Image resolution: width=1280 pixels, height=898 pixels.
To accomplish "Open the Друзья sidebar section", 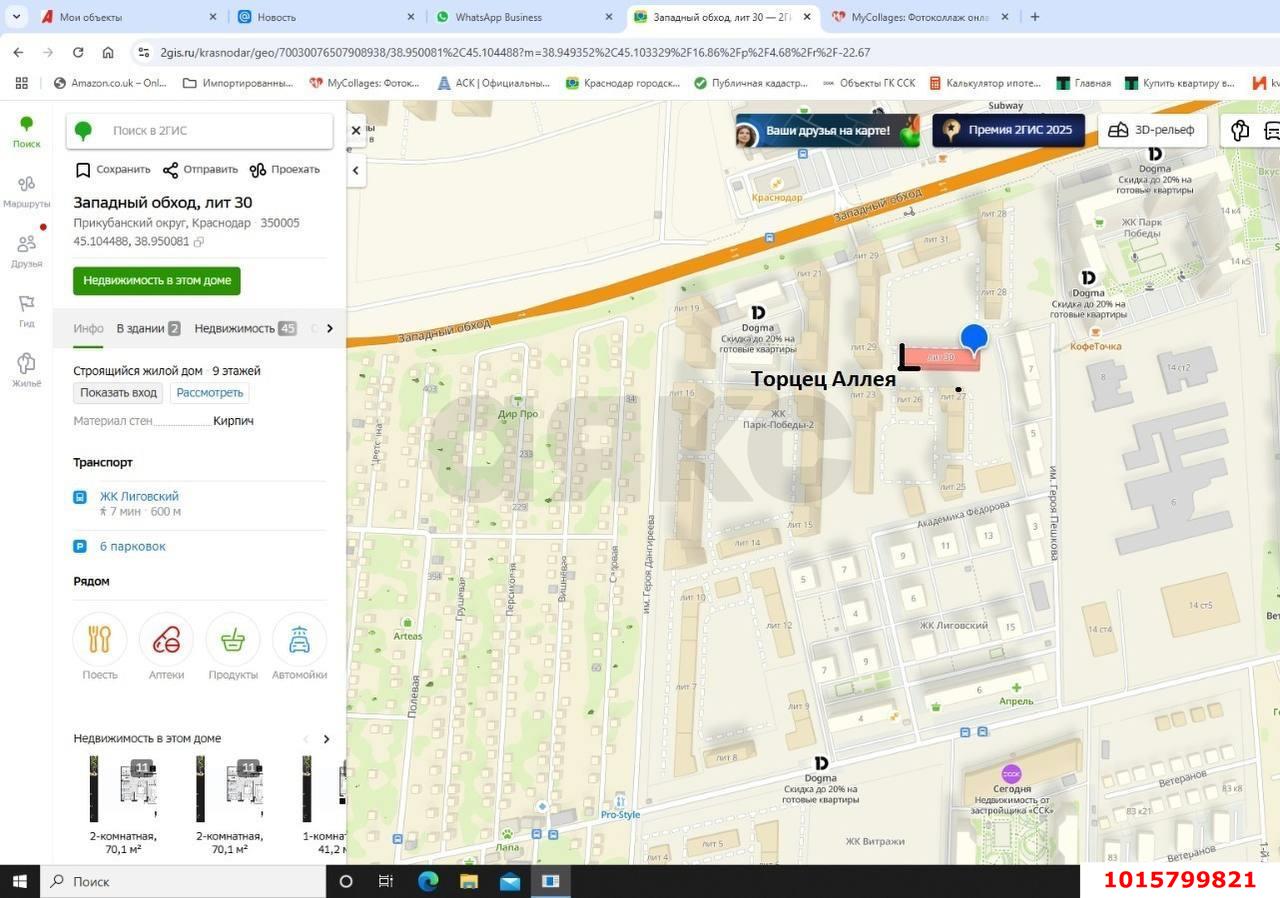I will click(26, 250).
